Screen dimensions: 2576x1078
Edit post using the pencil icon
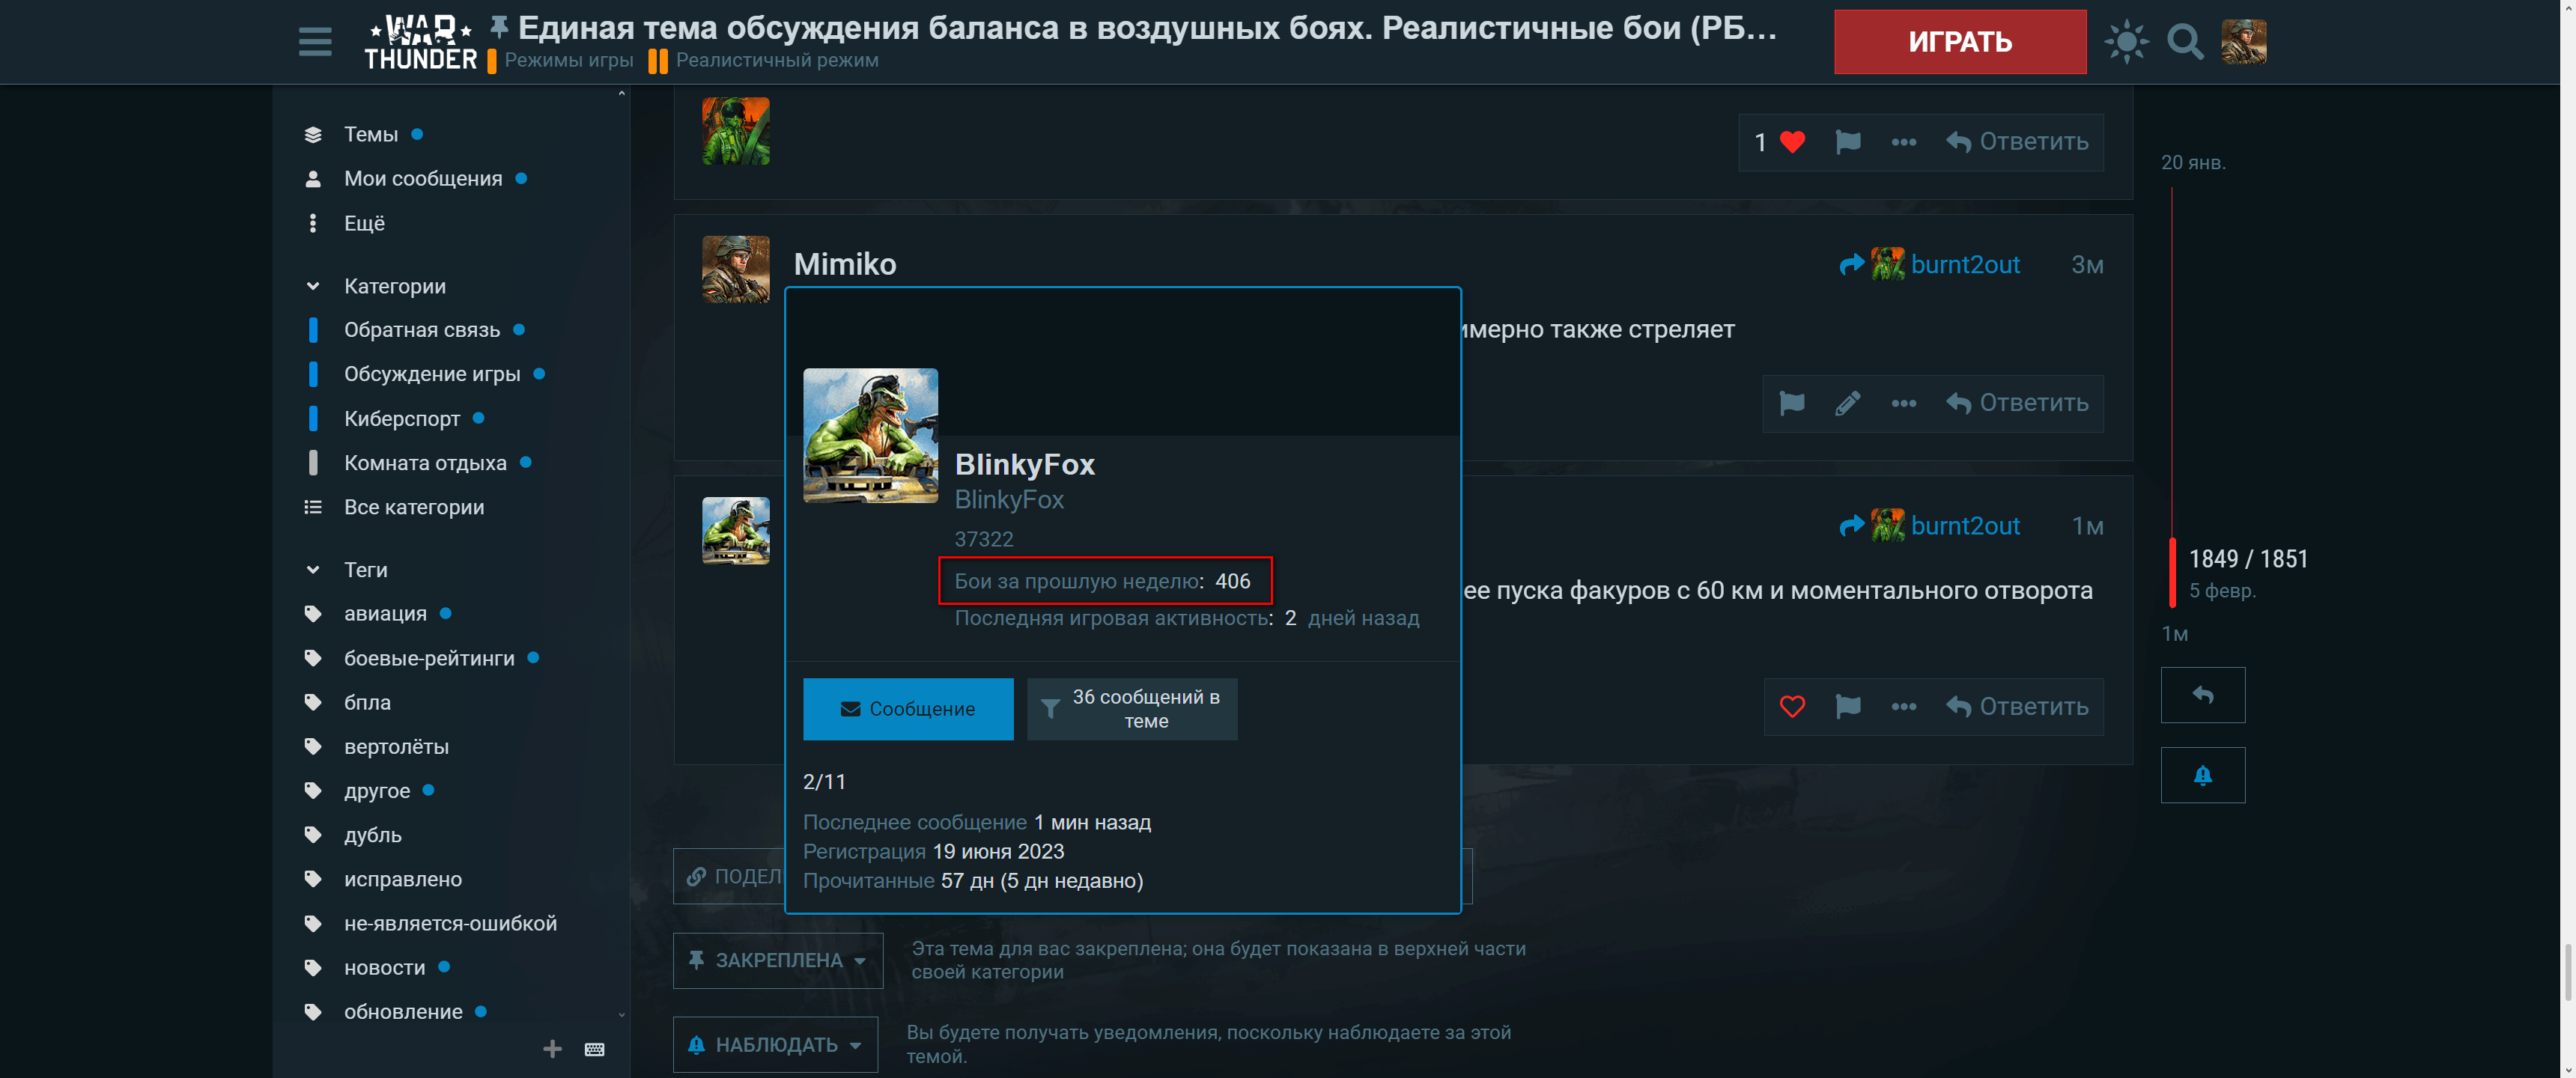1847,403
